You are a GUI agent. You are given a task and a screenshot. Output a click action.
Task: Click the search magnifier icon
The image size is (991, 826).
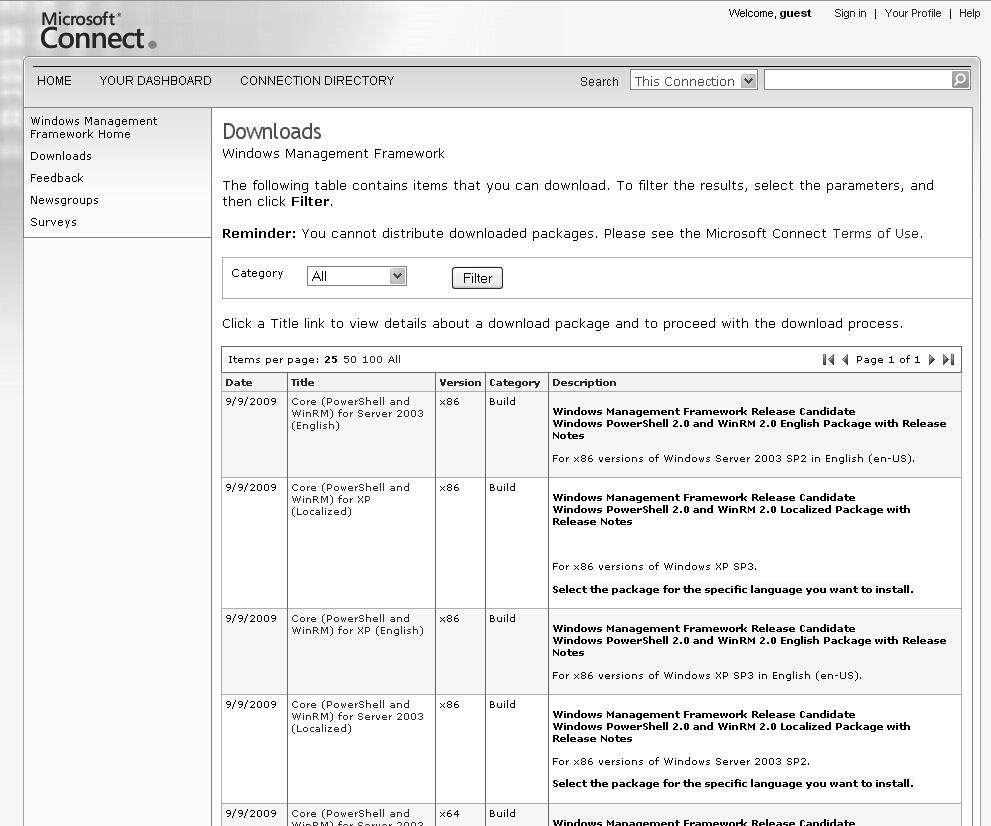[x=960, y=80]
